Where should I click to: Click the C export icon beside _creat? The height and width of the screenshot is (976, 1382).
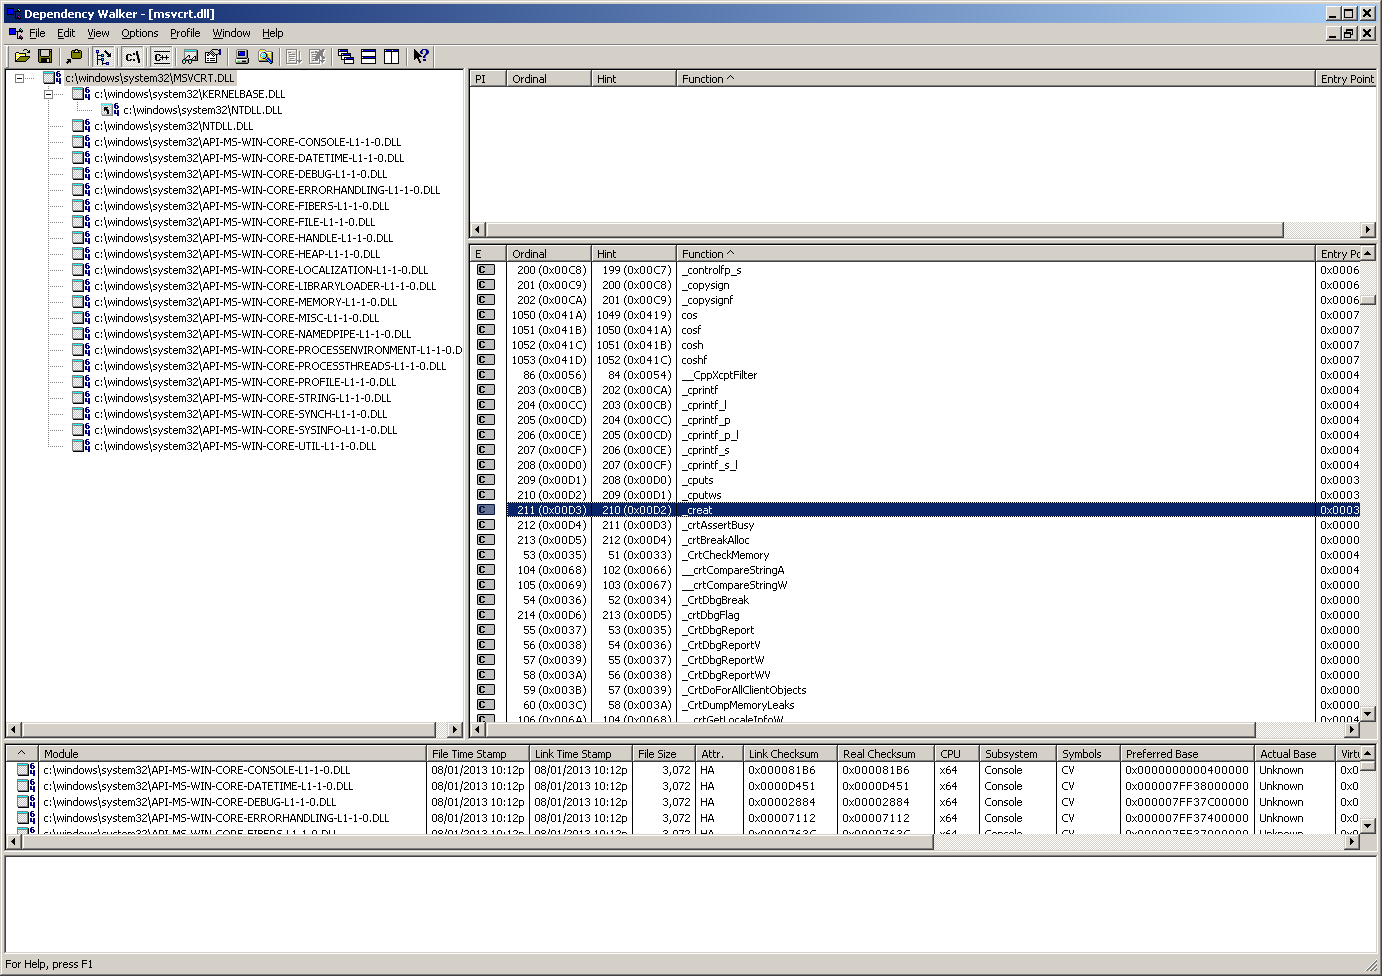pos(486,510)
